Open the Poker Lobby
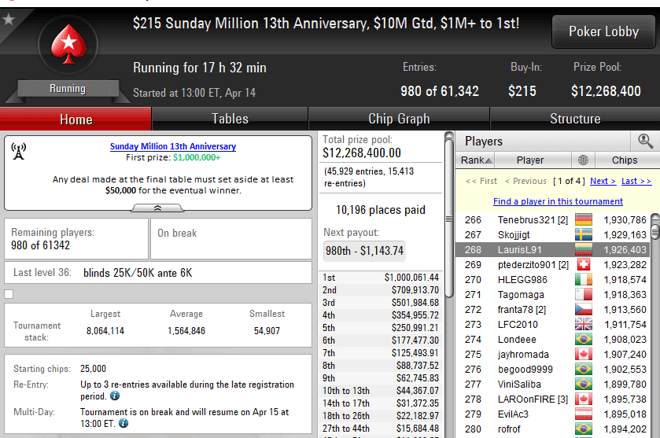 click(604, 32)
